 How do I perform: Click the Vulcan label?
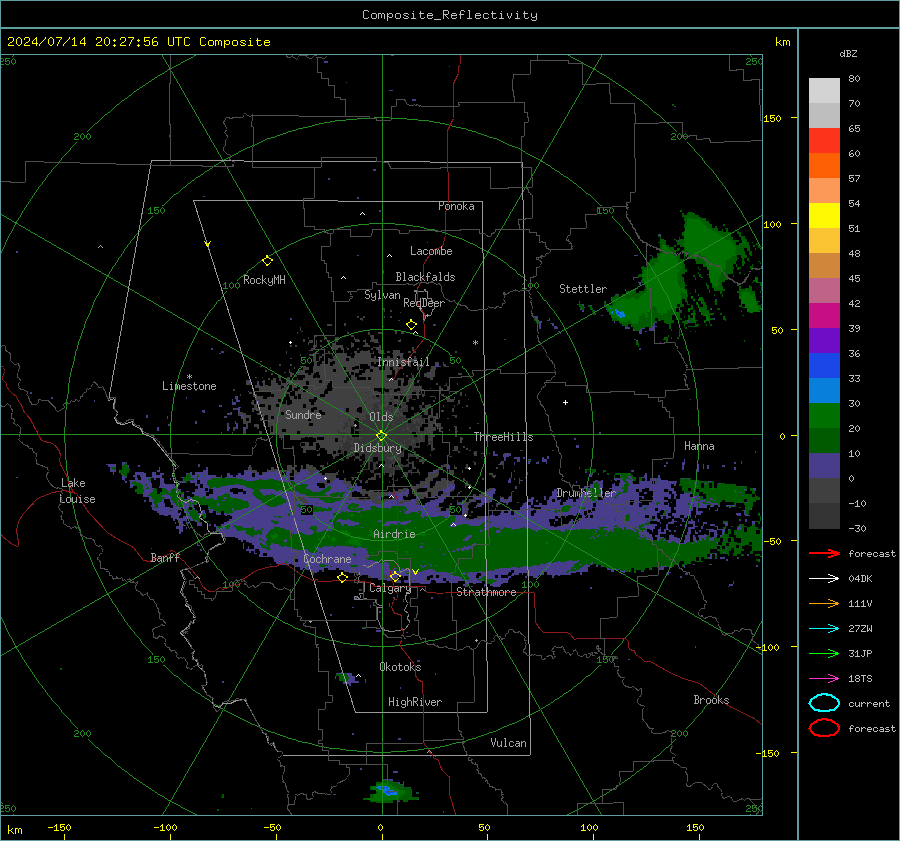click(509, 743)
